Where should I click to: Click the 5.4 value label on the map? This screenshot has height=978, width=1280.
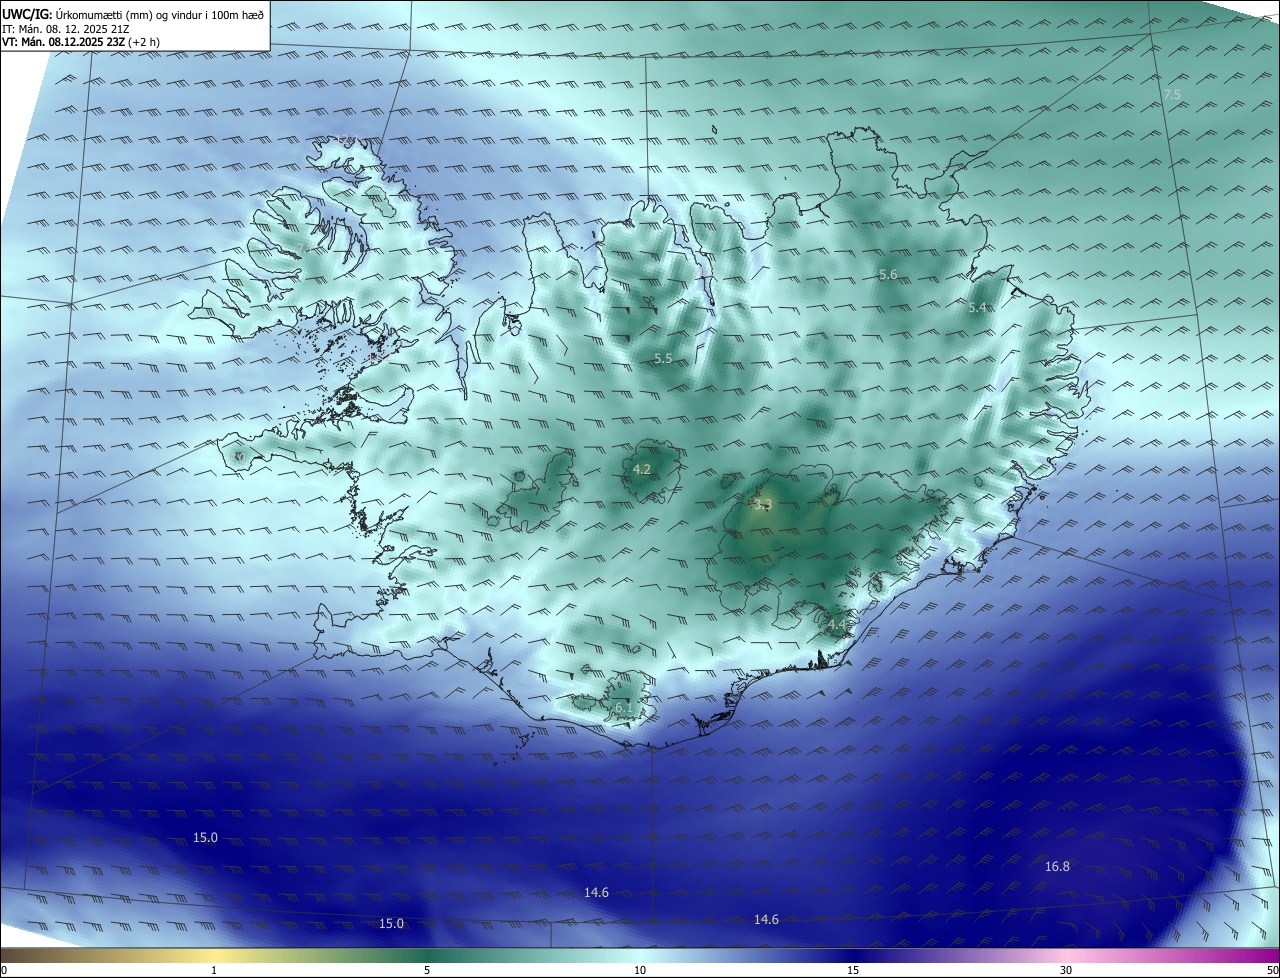point(977,307)
